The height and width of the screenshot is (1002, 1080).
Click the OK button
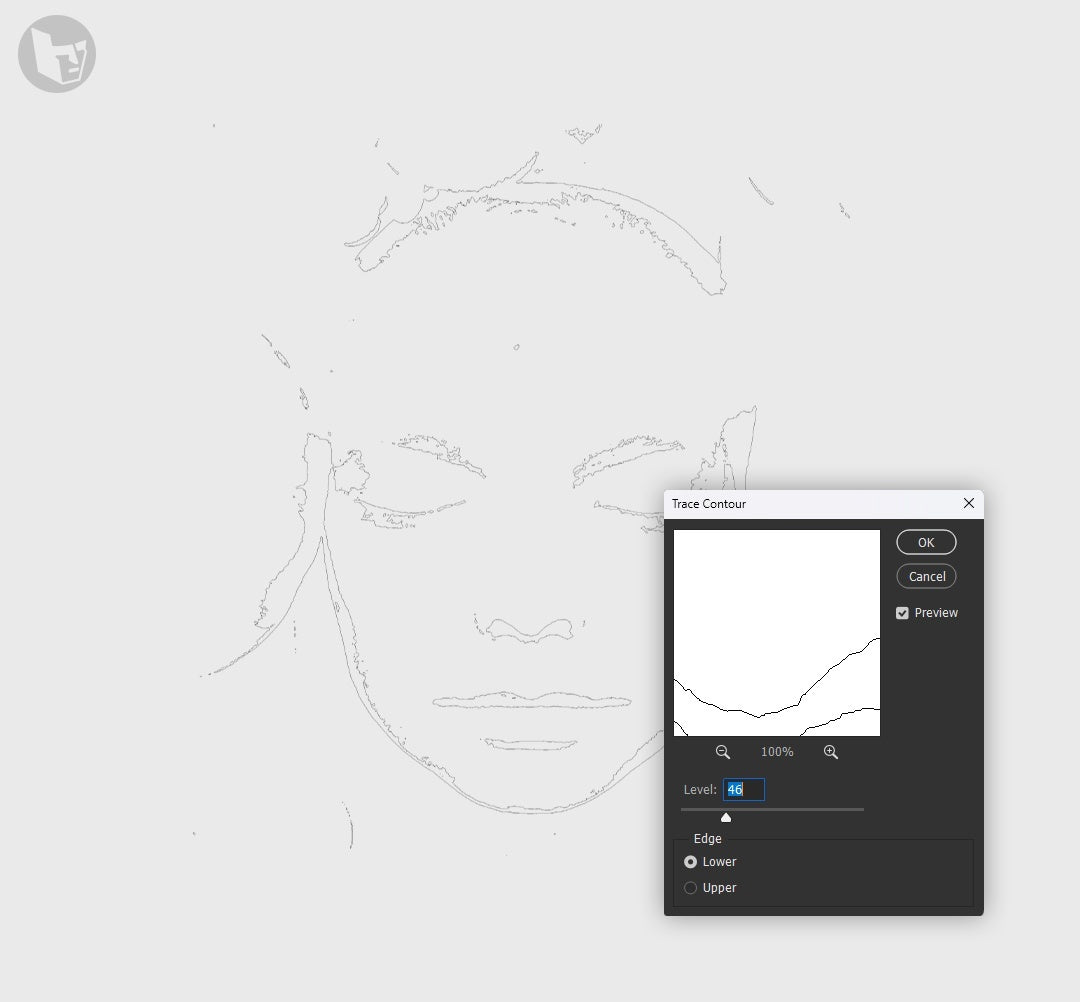926,542
